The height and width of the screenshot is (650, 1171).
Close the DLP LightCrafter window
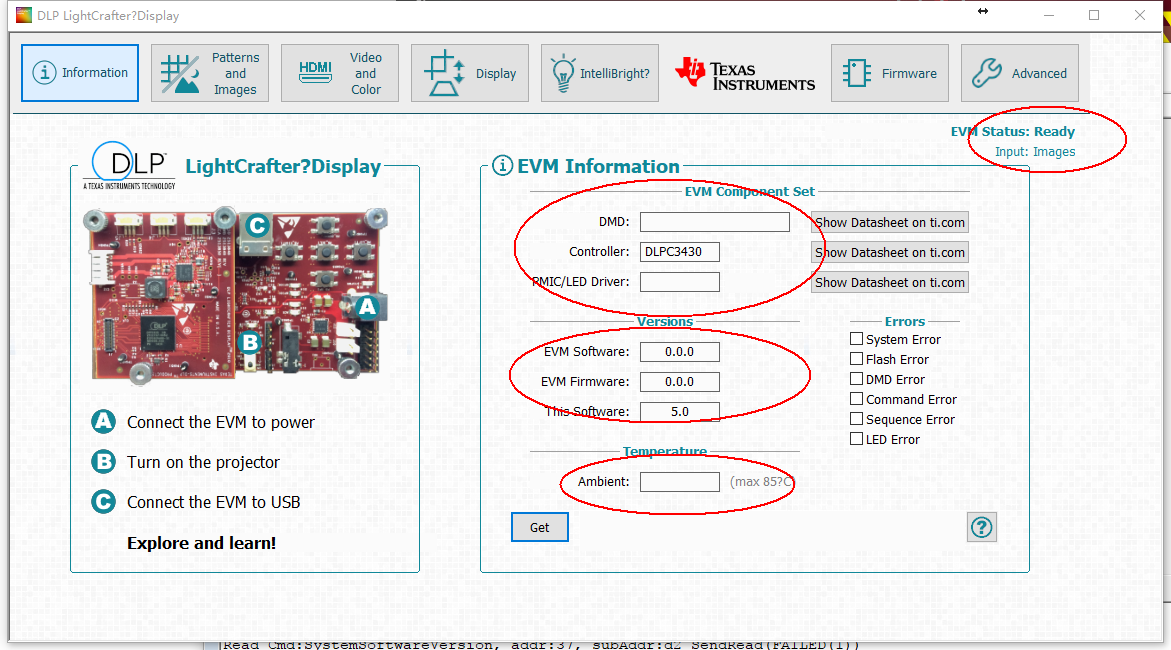click(x=1140, y=15)
